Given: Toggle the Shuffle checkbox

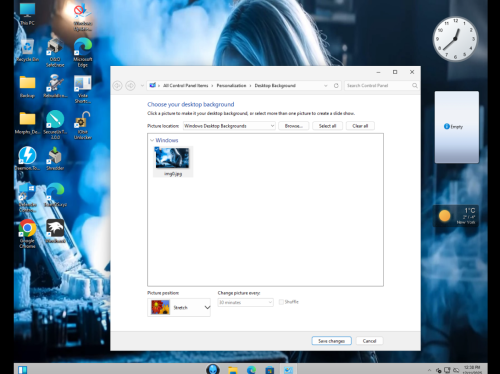Looking at the screenshot, I should (x=281, y=302).
